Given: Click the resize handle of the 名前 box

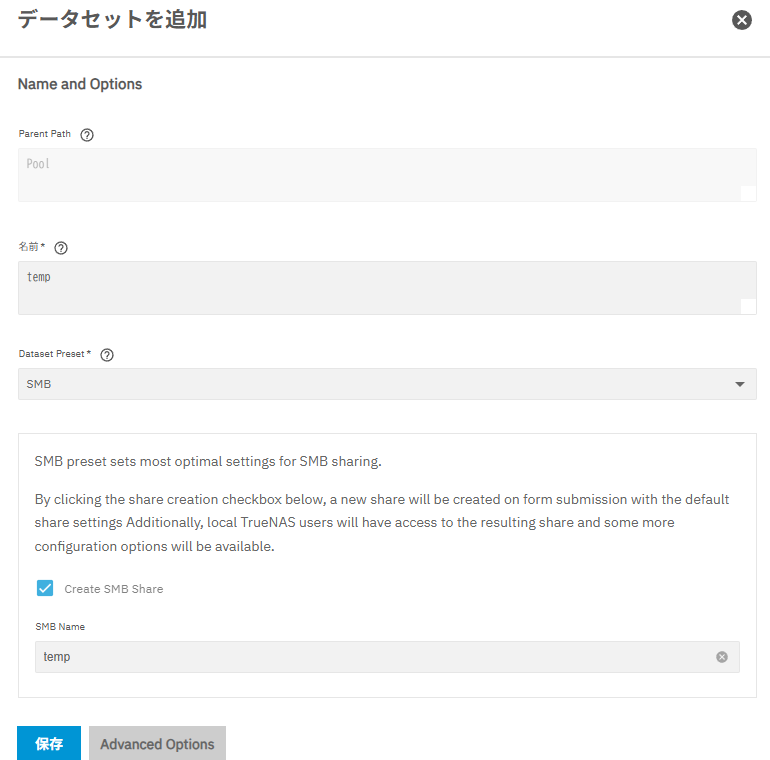Looking at the screenshot, I should [x=748, y=307].
